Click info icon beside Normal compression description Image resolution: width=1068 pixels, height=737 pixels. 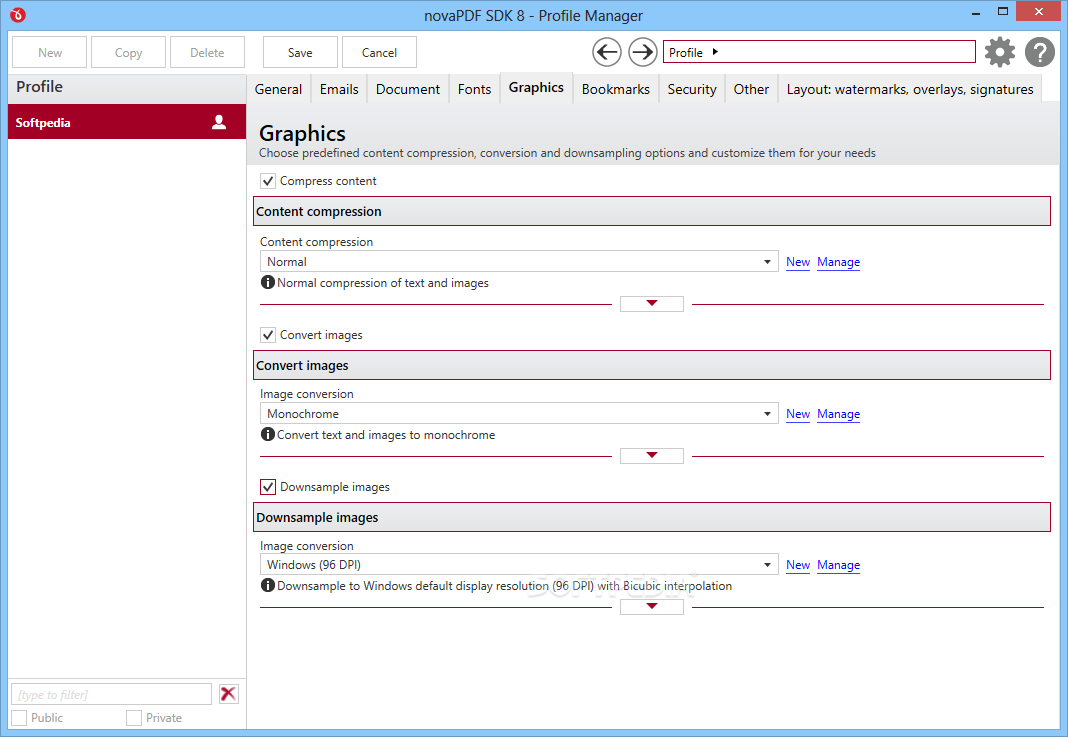coord(268,282)
